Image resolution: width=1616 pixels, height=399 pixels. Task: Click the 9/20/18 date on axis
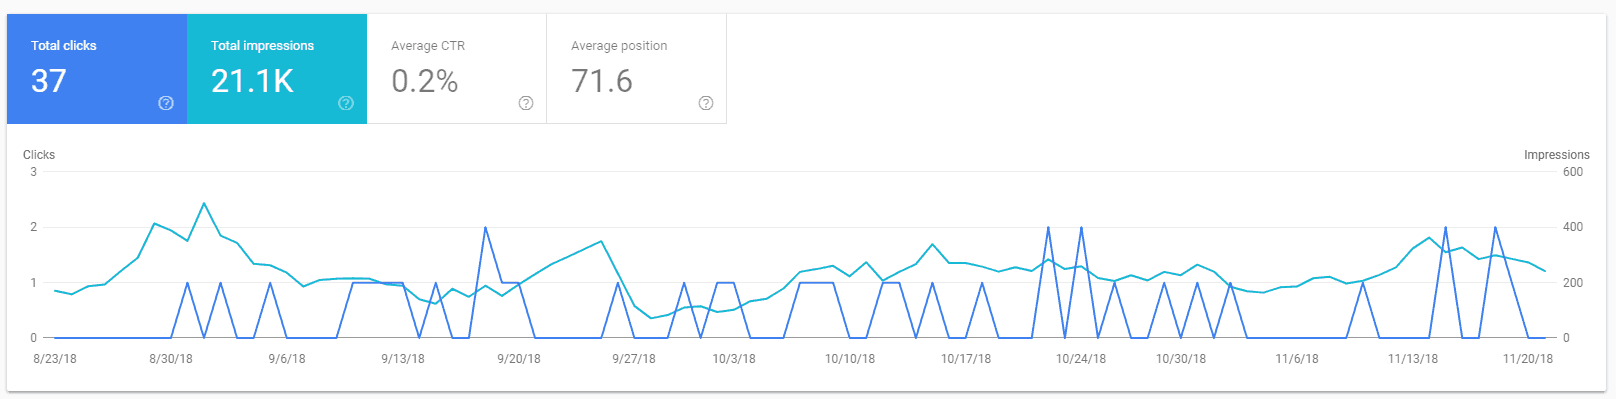(x=519, y=359)
